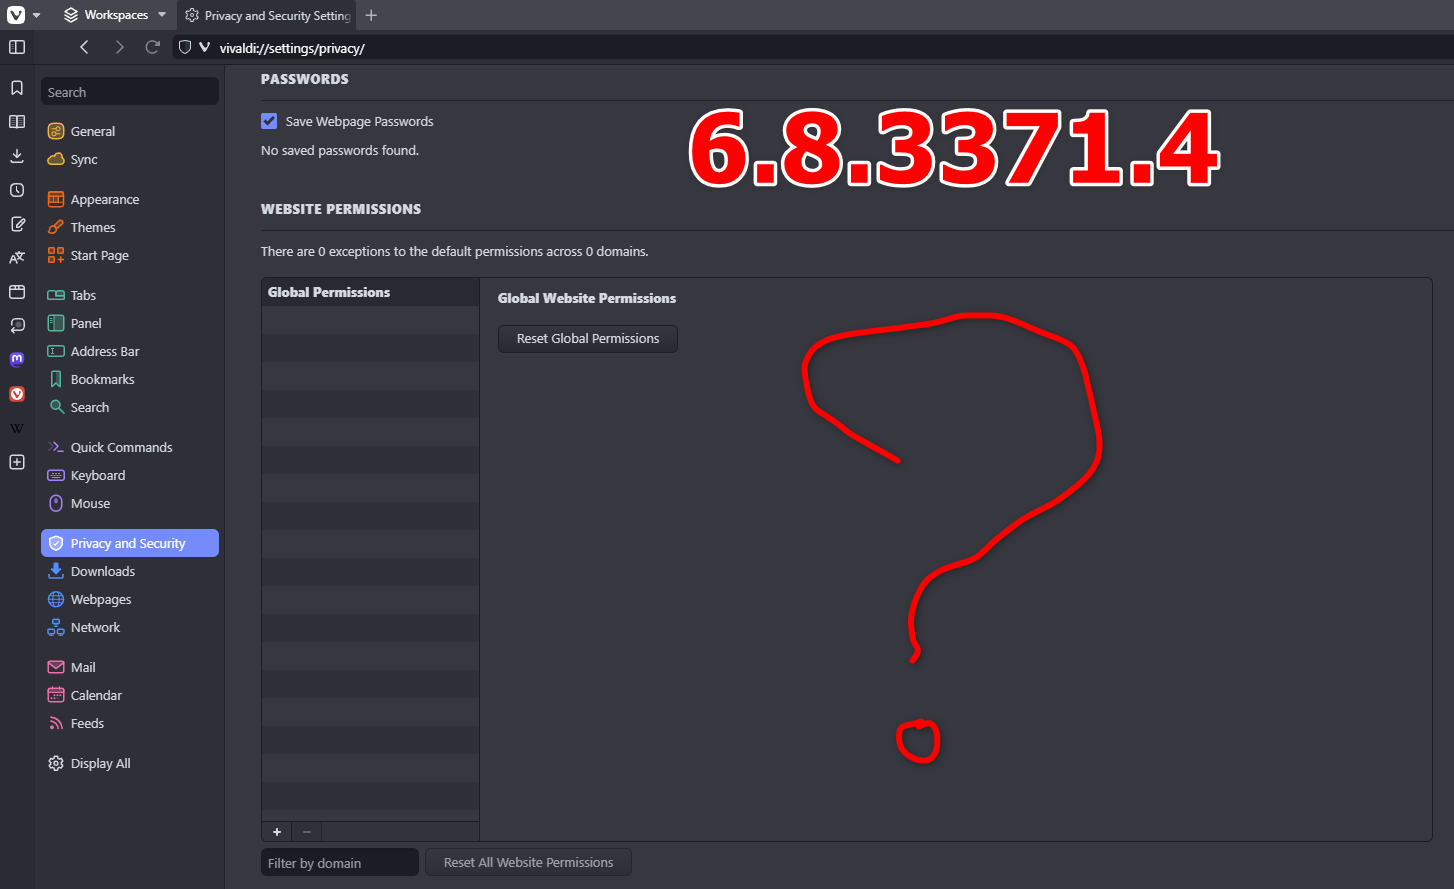This screenshot has height=889, width=1454.
Task: Open the Sessions panel icon
Action: pos(17,326)
